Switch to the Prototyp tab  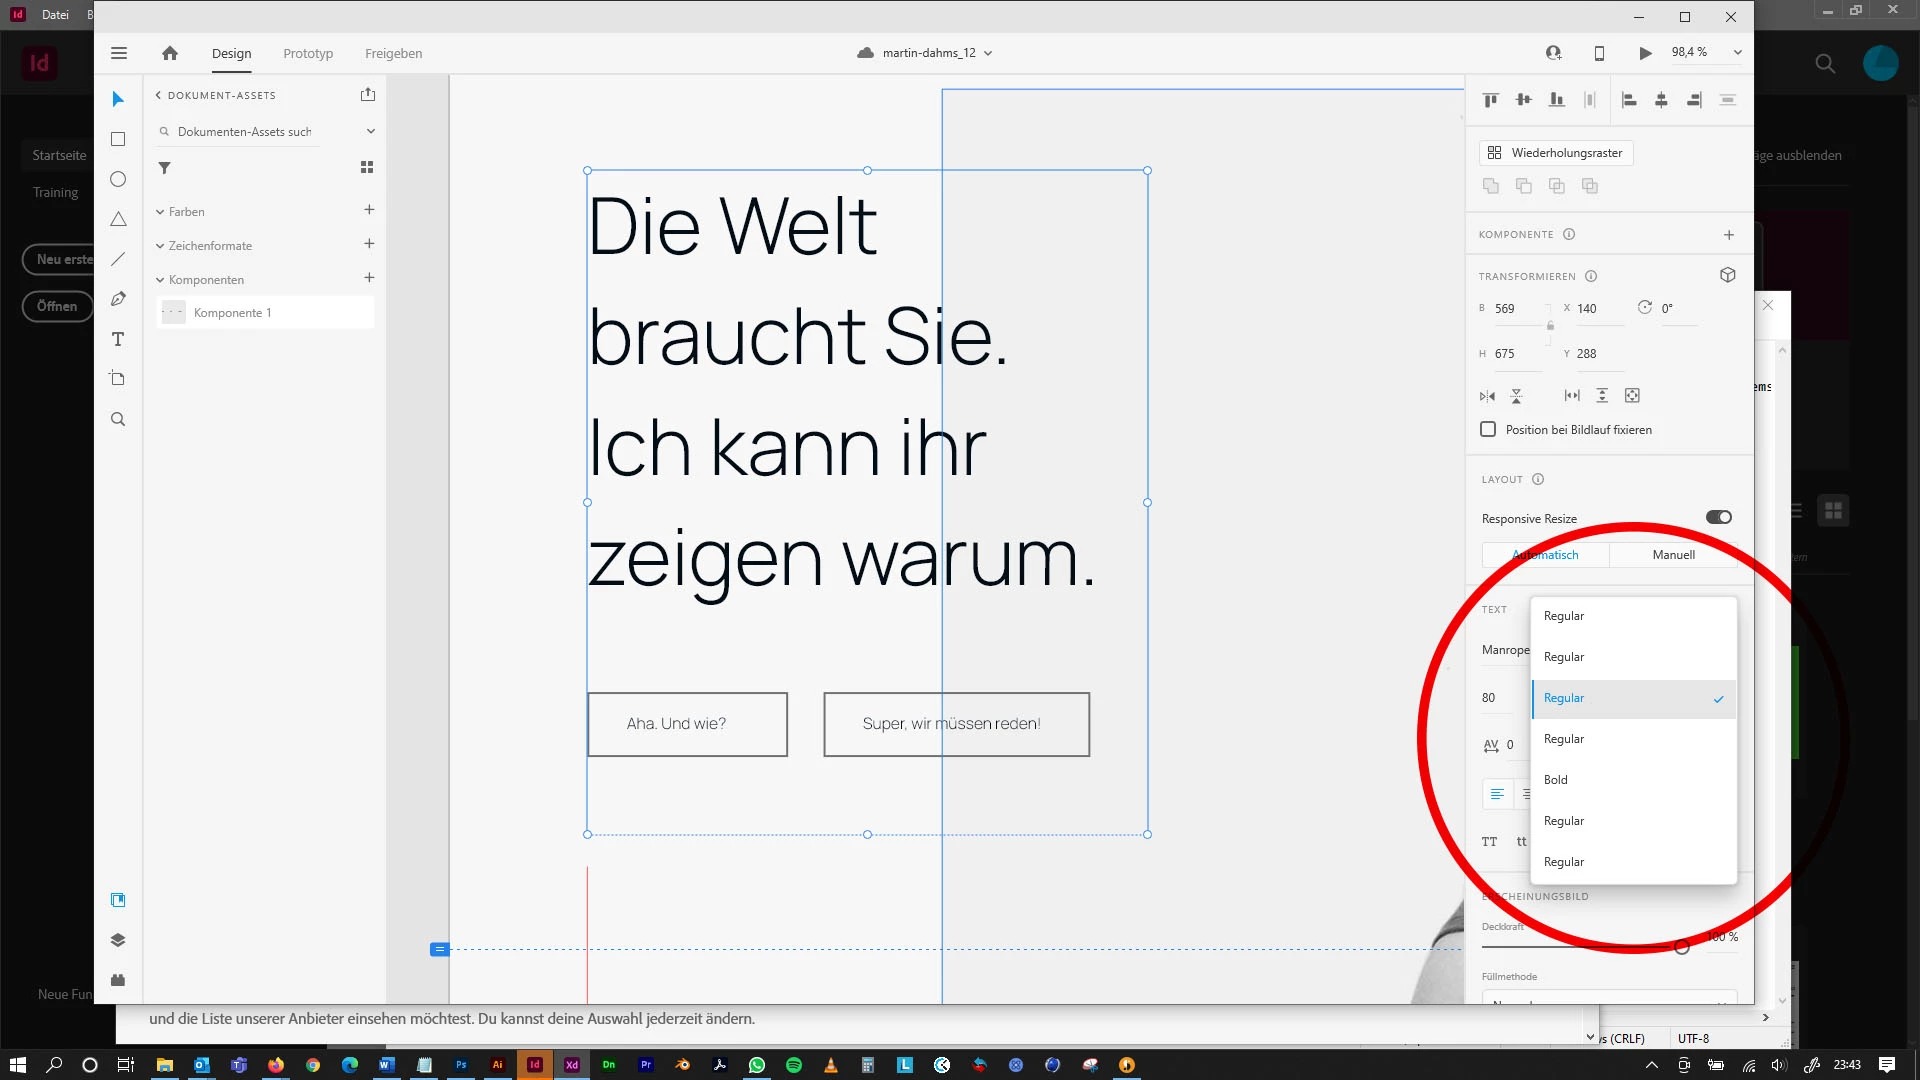pyautogui.click(x=308, y=53)
